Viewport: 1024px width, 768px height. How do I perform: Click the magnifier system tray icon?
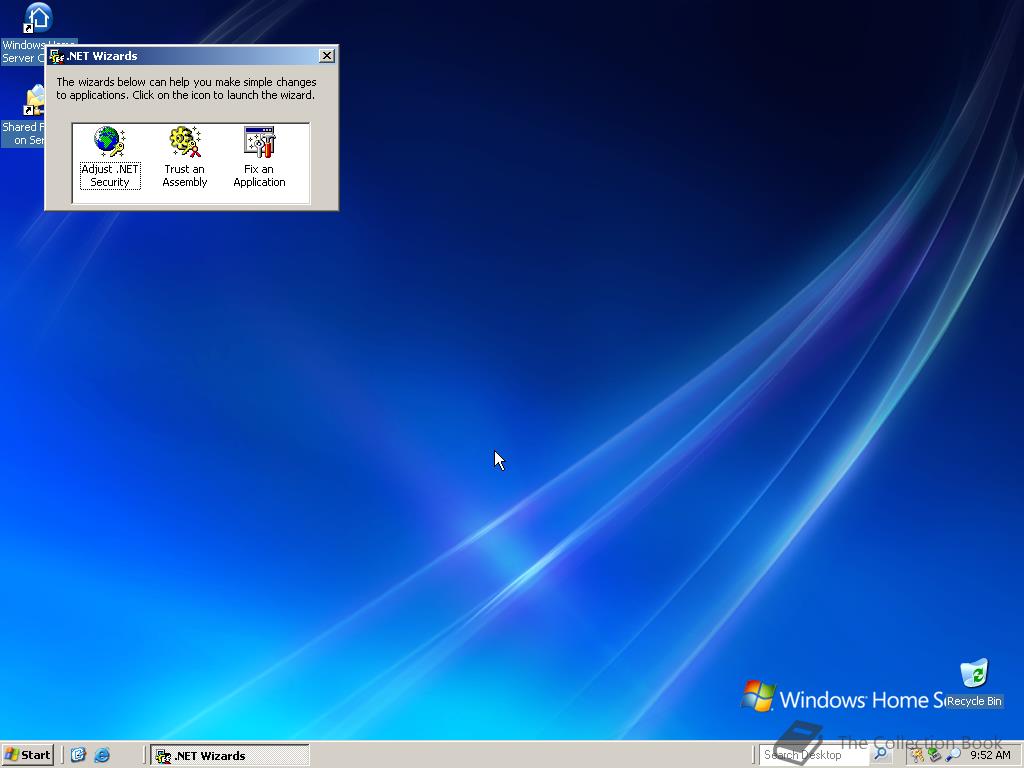pos(953,756)
